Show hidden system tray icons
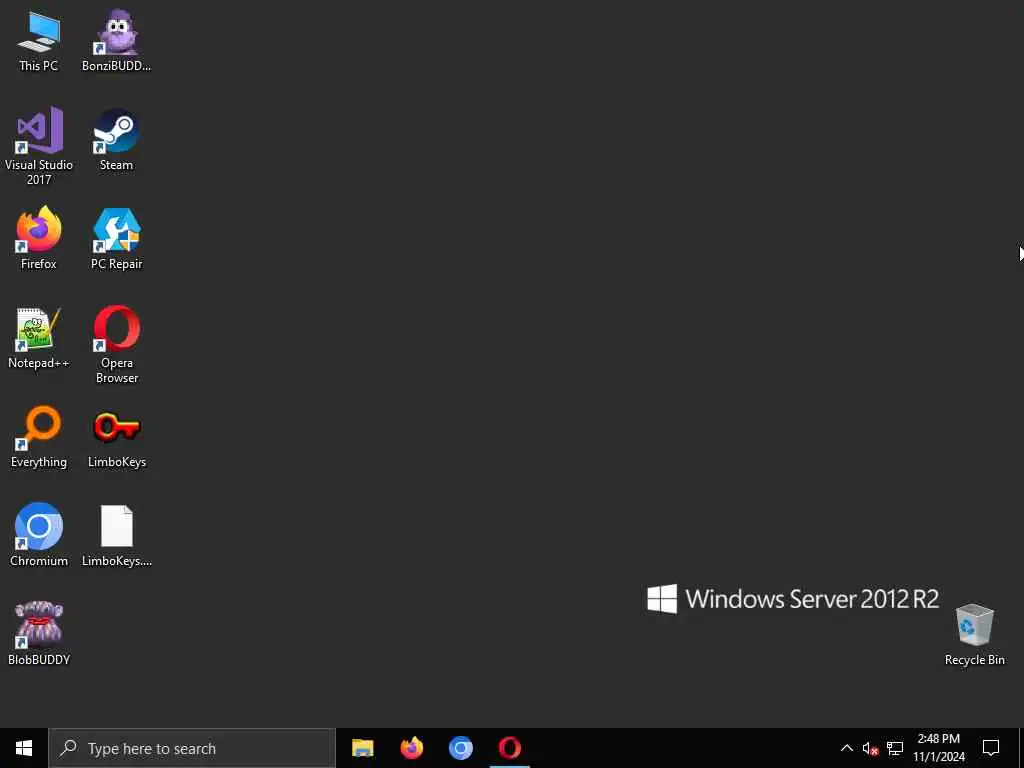Image resolution: width=1024 pixels, height=768 pixels. pyautogui.click(x=846, y=748)
